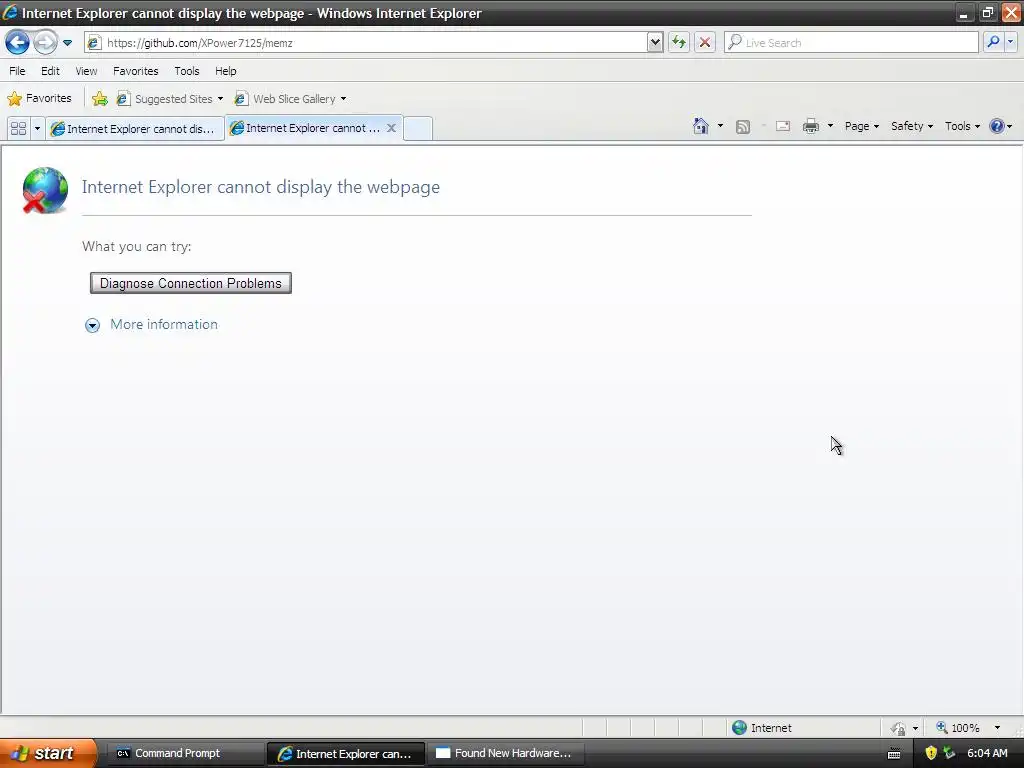The width and height of the screenshot is (1024, 768).
Task: Open the Help menu
Action: [225, 71]
